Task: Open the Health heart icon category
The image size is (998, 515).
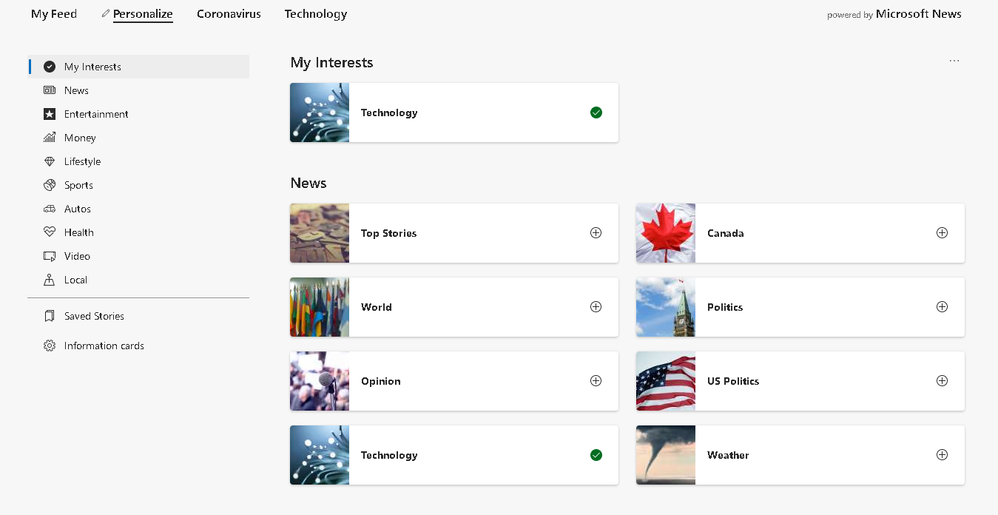Action: [x=50, y=232]
